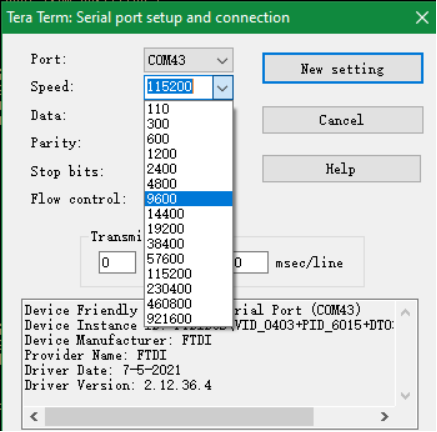Collapse the Speed dropdown arrow
This screenshot has height=432, width=437.
[x=222, y=88]
